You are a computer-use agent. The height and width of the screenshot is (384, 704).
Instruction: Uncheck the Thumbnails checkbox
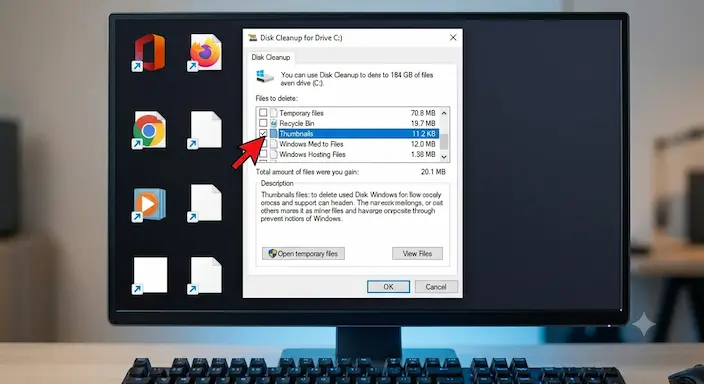(x=263, y=133)
